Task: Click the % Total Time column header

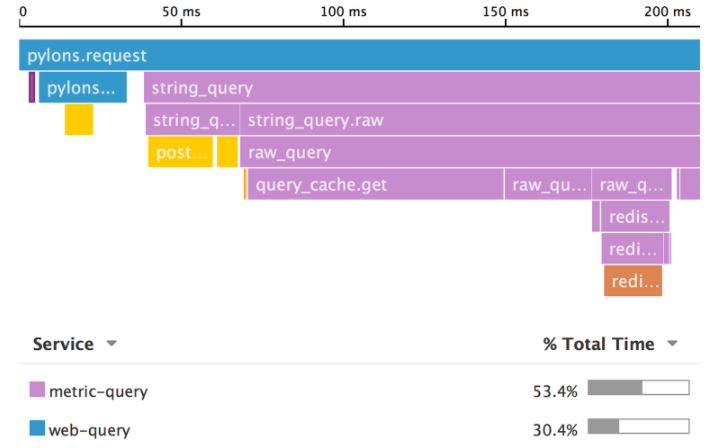Action: click(x=598, y=344)
